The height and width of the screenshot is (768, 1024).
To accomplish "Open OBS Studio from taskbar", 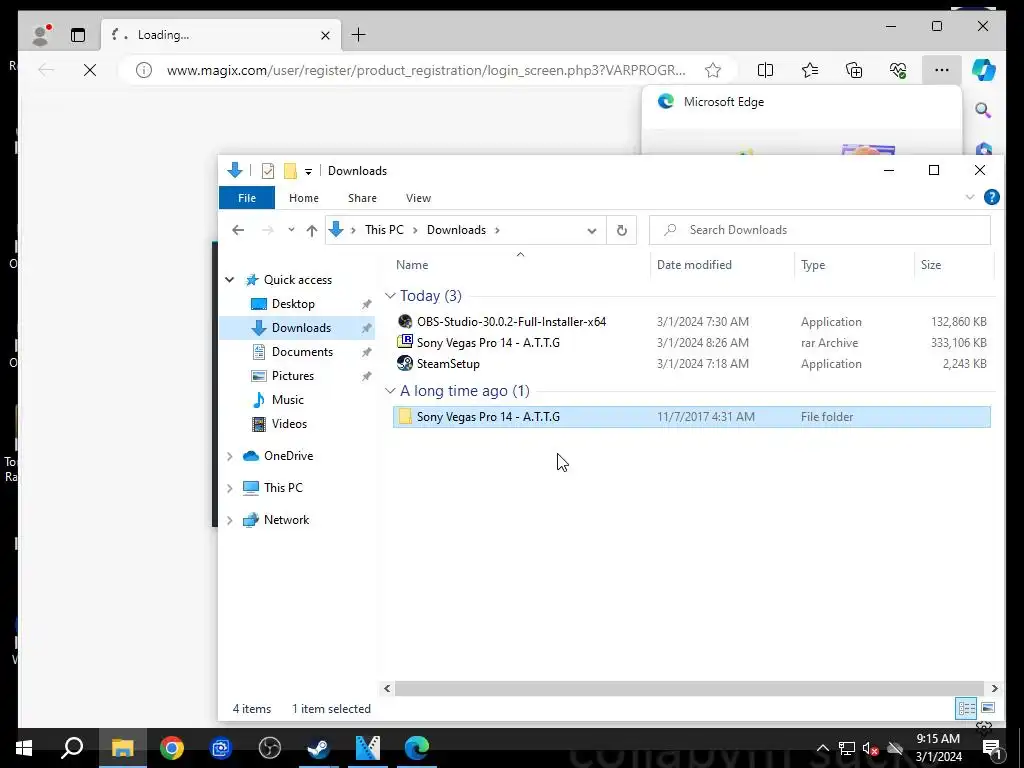I will click(270, 748).
